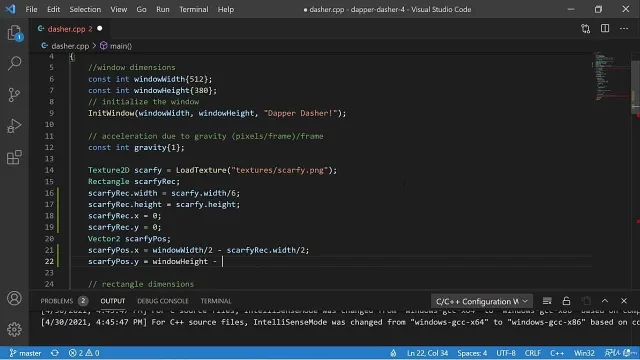Click "textures/scarfy.png" string
The width and height of the screenshot is (640, 360).
[x=280, y=170]
